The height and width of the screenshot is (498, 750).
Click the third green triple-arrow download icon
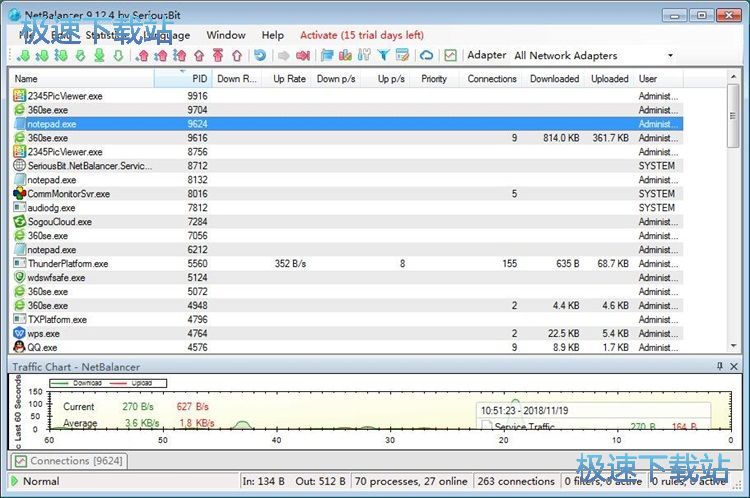[x=61, y=55]
